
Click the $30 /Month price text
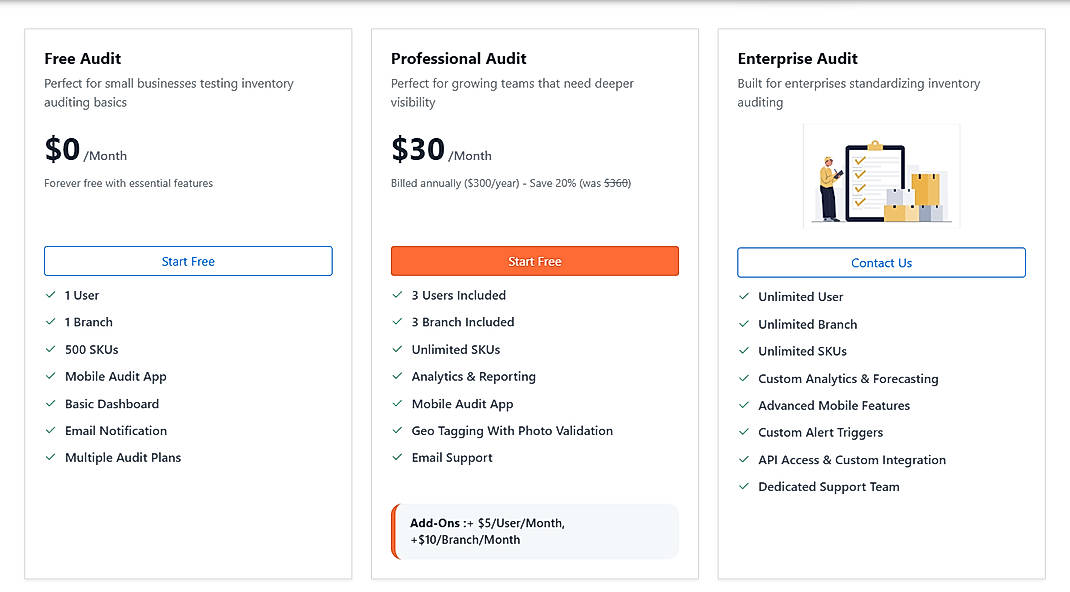tap(441, 149)
